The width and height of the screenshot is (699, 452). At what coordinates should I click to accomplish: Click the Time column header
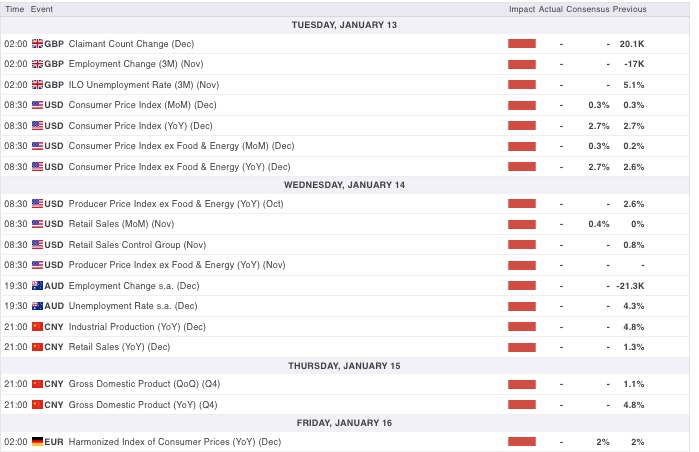pyautogui.click(x=15, y=9)
